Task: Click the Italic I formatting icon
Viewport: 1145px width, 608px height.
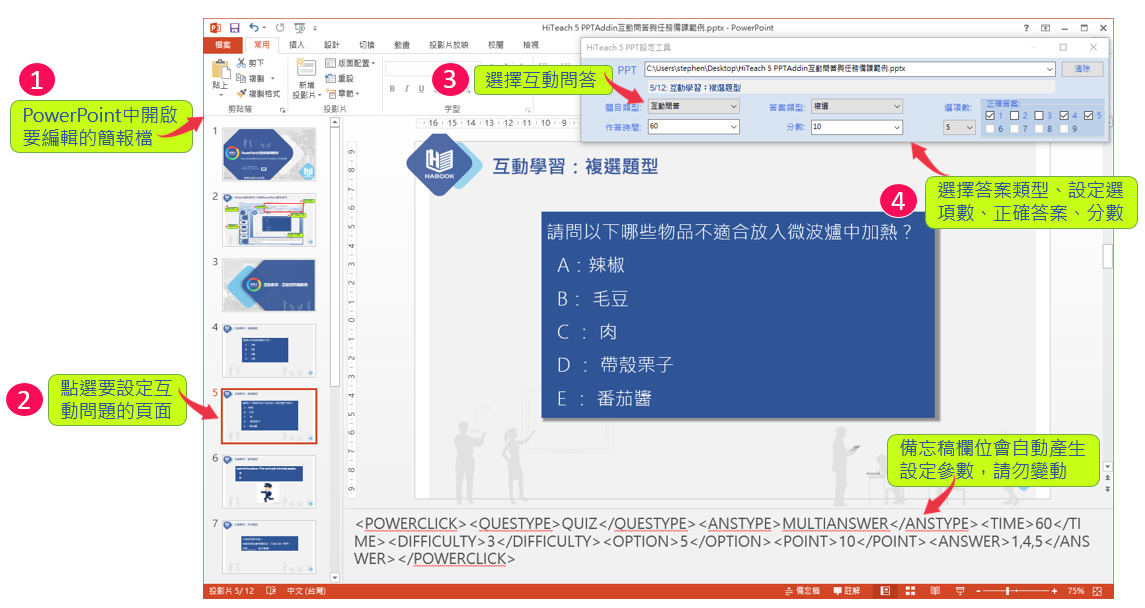Action: point(407,89)
